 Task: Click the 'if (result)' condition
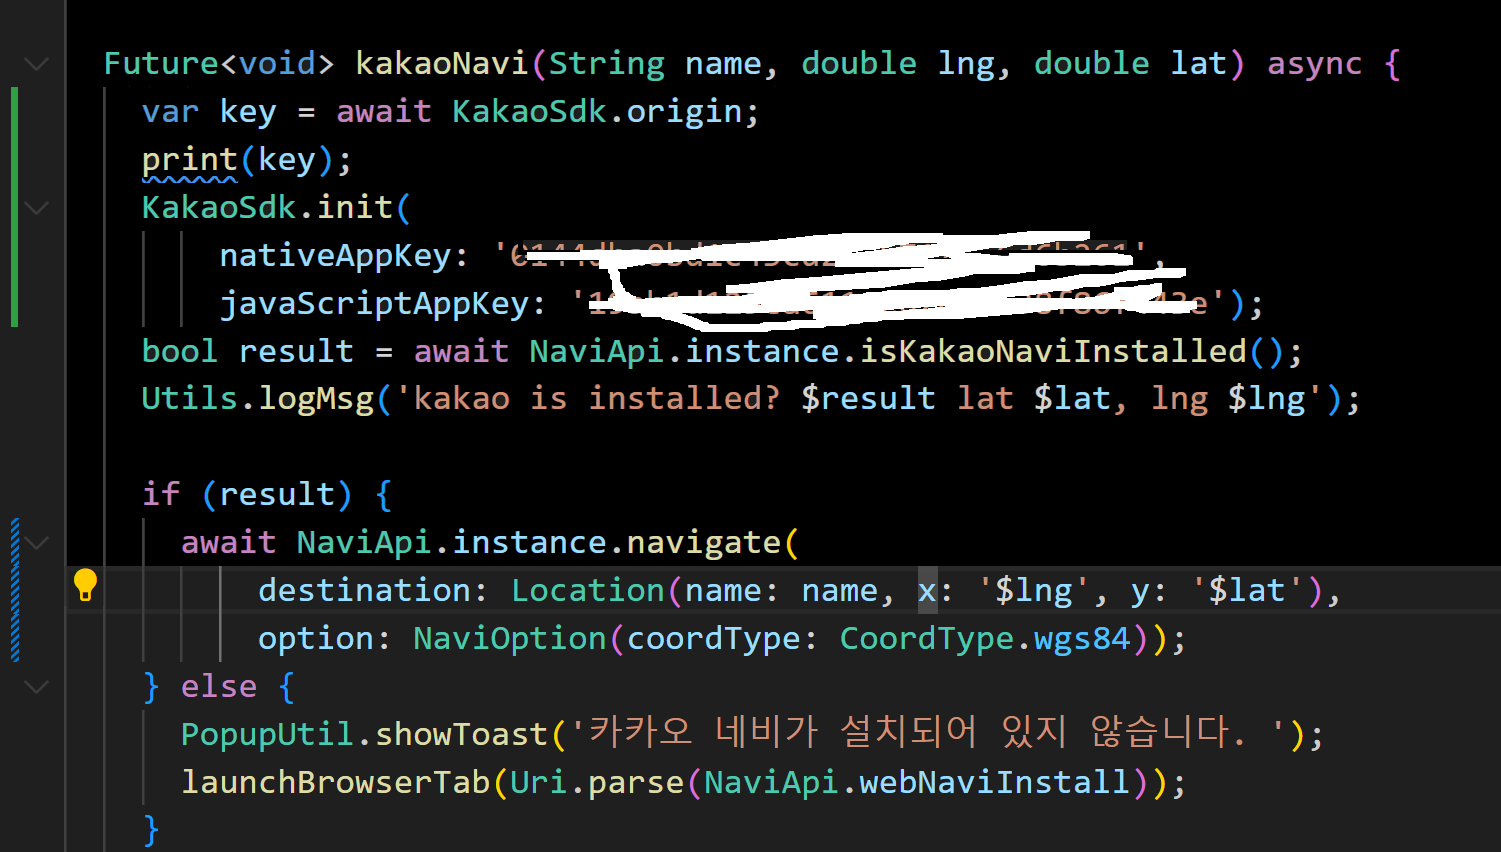pos(247,494)
